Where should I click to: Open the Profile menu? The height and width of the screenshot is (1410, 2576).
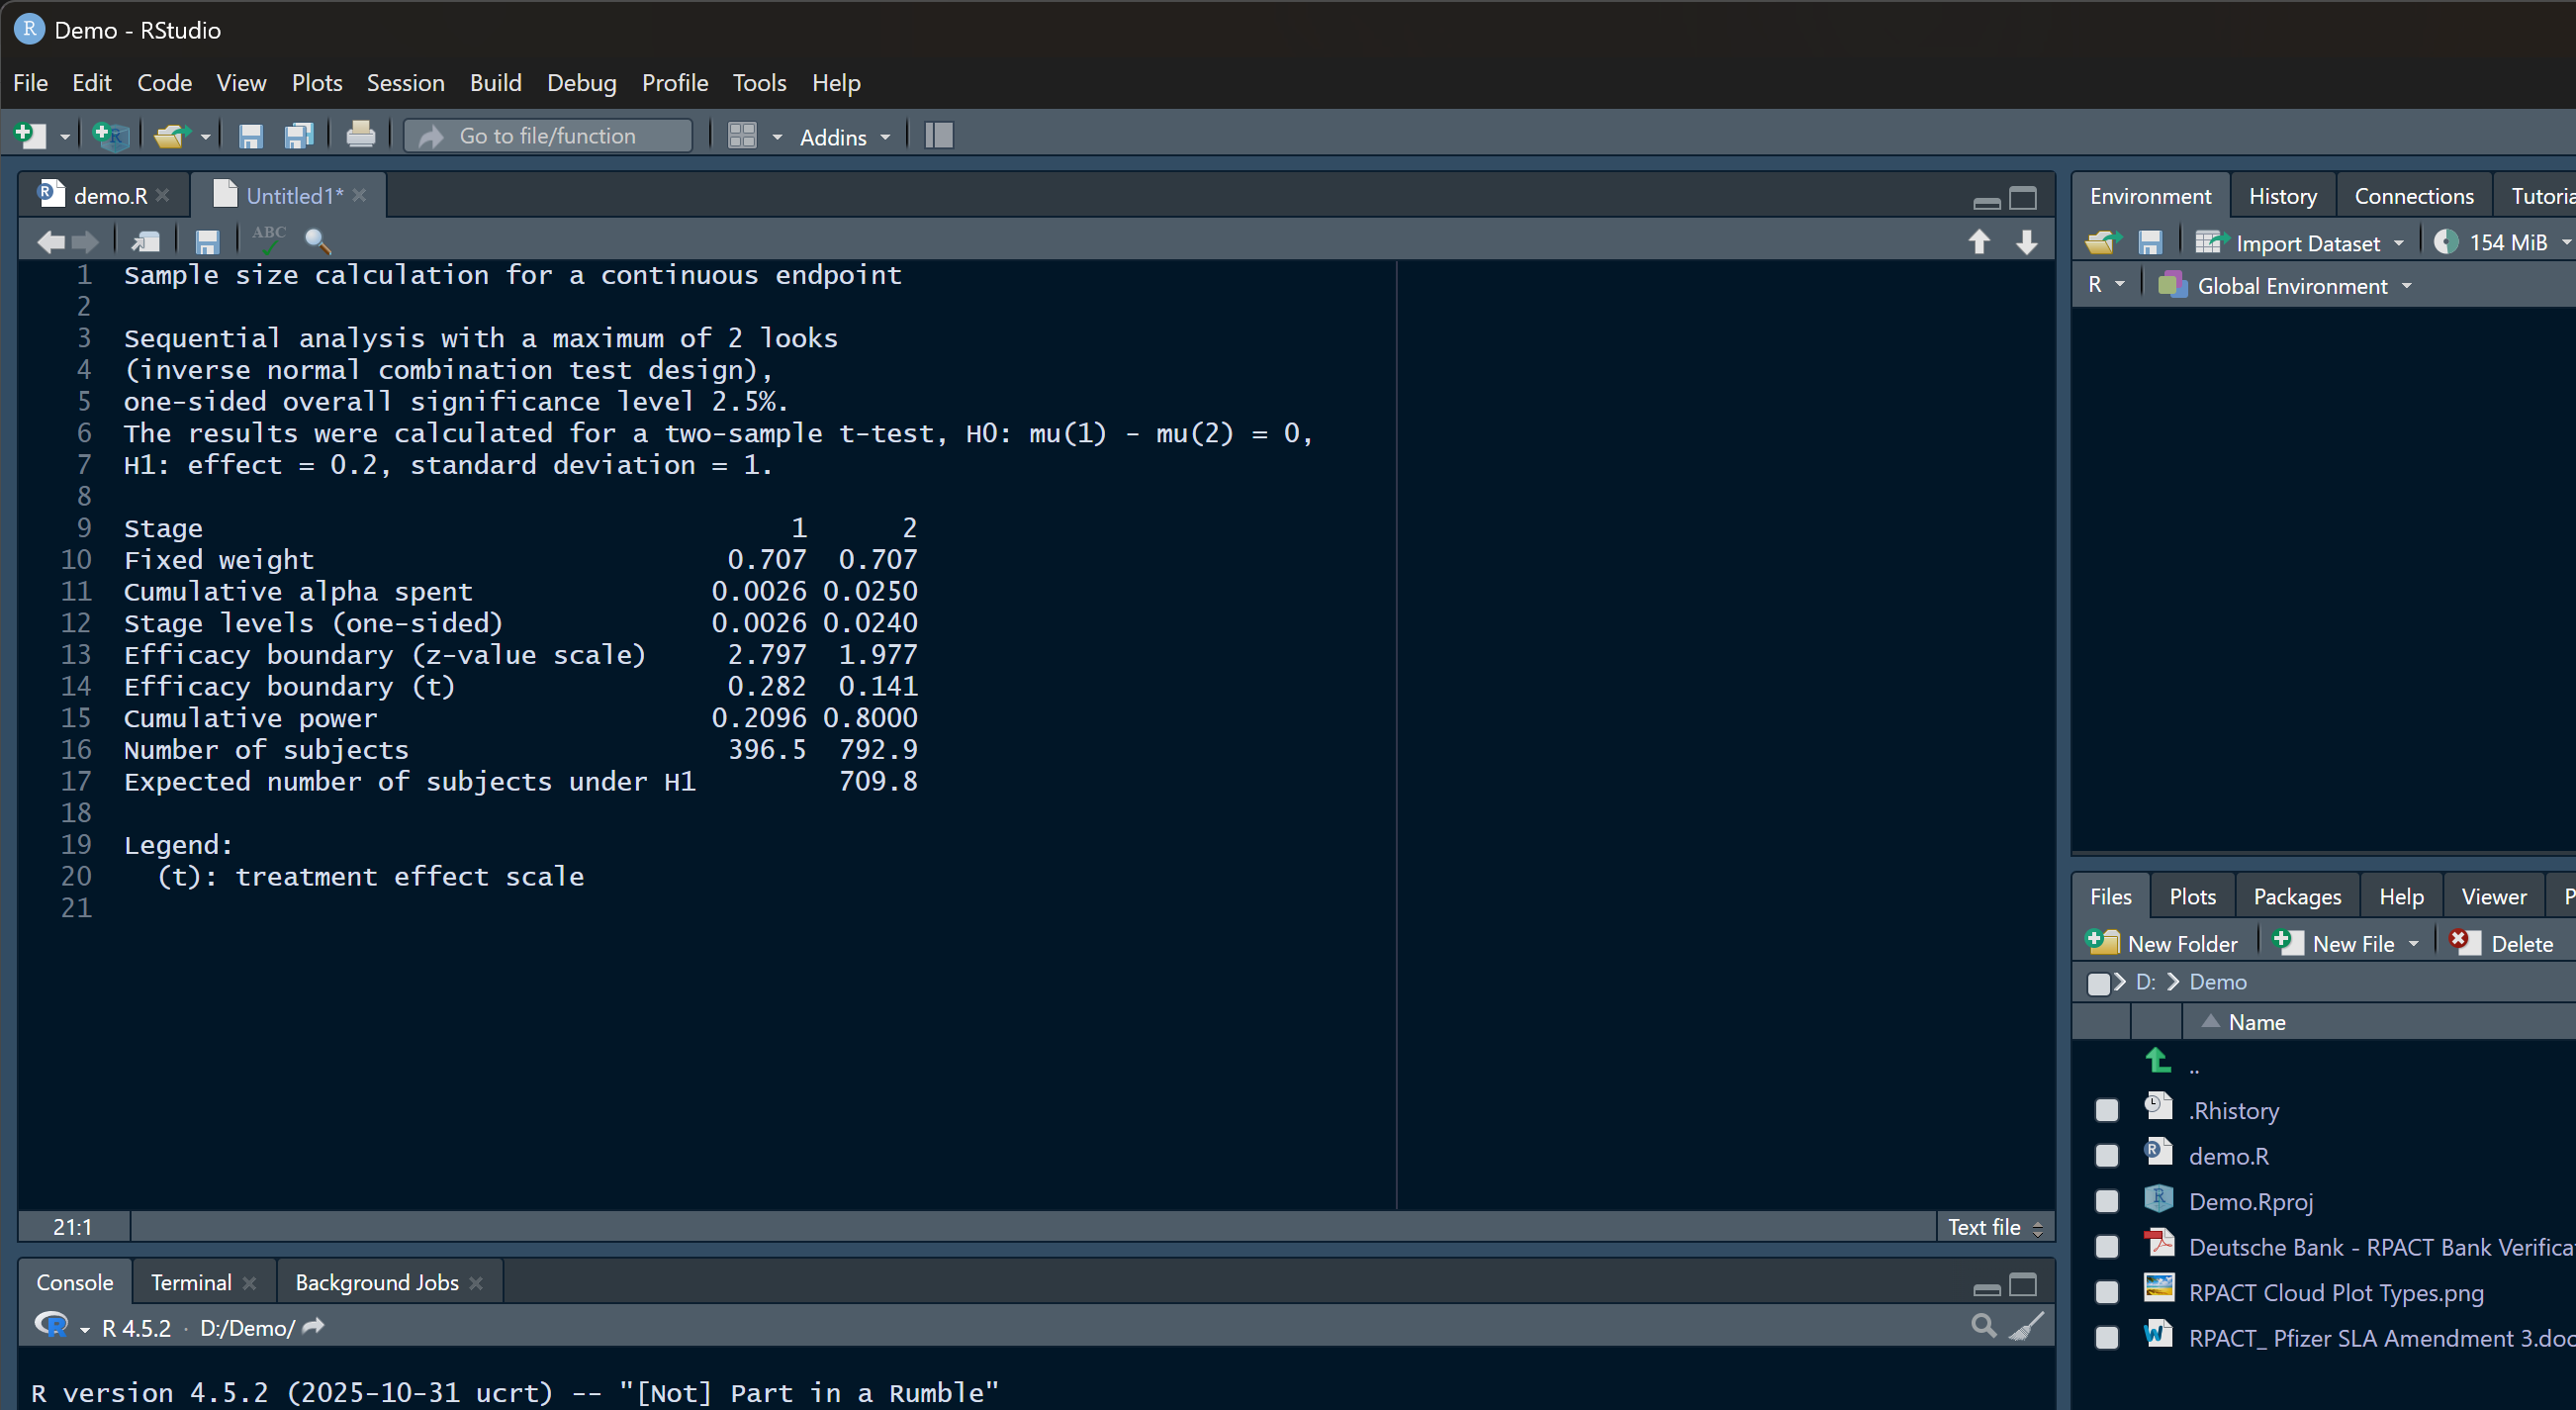[x=675, y=83]
